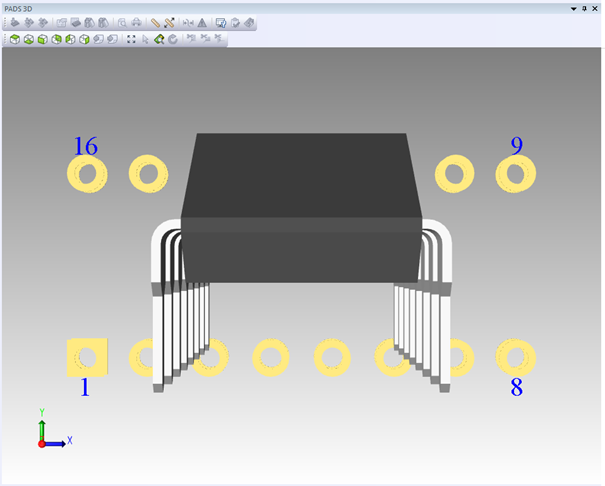Click the round pad labeled 16
Image resolution: width=605 pixels, height=486 pixels.
[x=87, y=174]
